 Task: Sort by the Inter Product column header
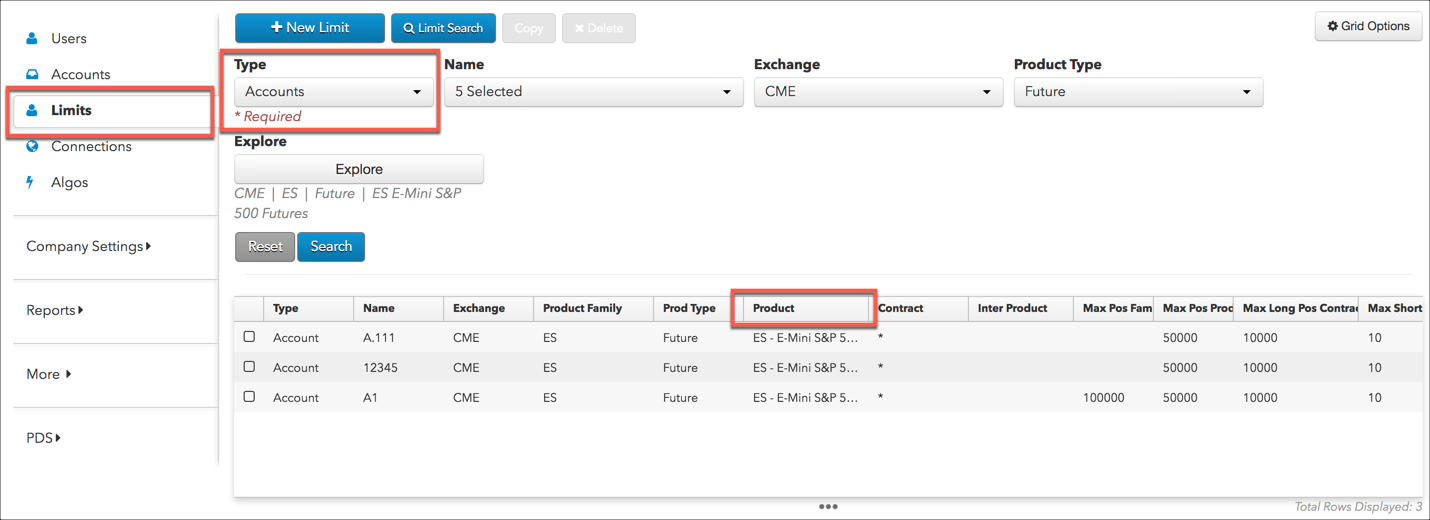(x=1020, y=308)
